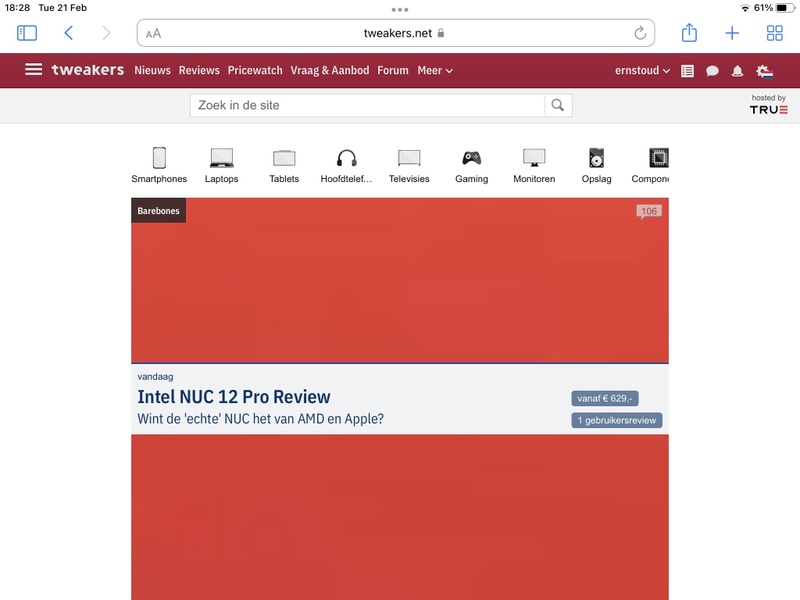800x600 pixels.
Task: Select the tweakers.net address bar
Action: [x=396, y=33]
